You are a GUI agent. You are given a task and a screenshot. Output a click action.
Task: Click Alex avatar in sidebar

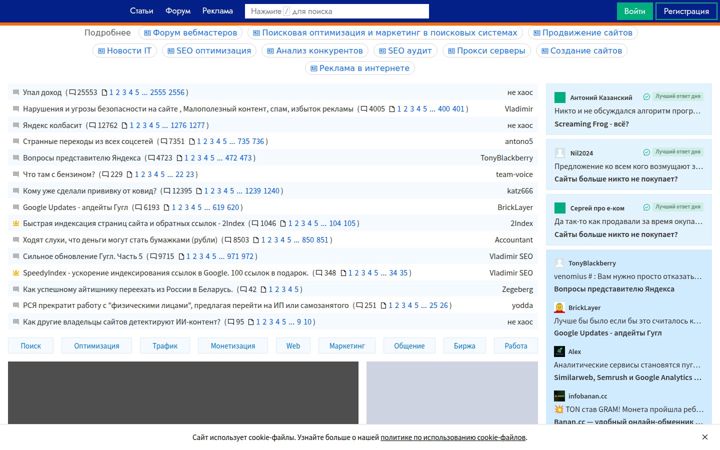(559, 352)
